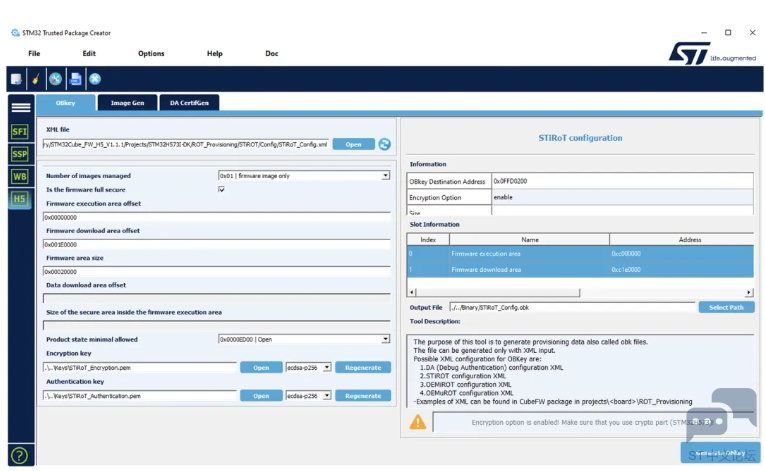Click the round blue globe toolbar icon

point(55,79)
